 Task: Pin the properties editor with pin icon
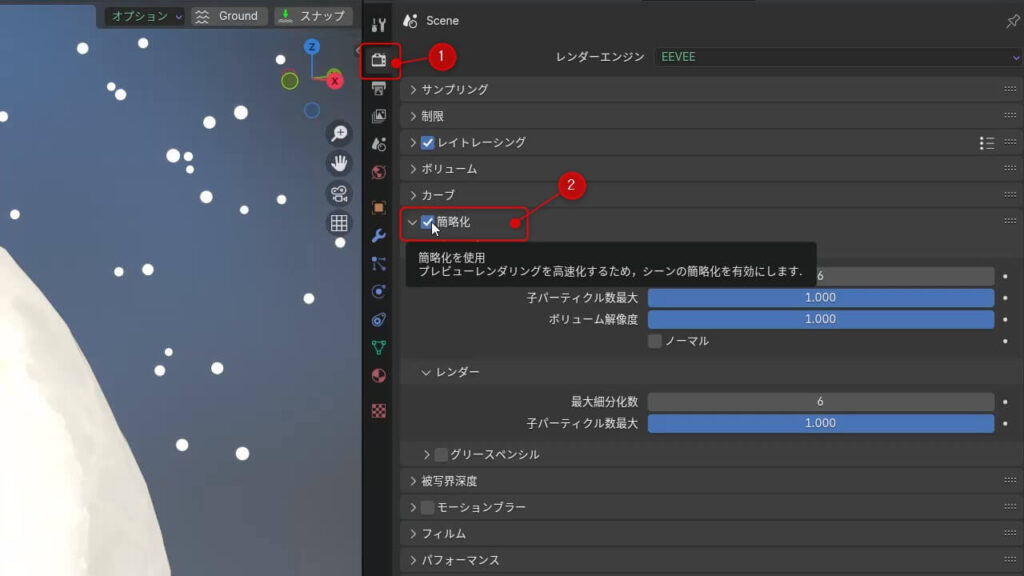(x=1012, y=21)
